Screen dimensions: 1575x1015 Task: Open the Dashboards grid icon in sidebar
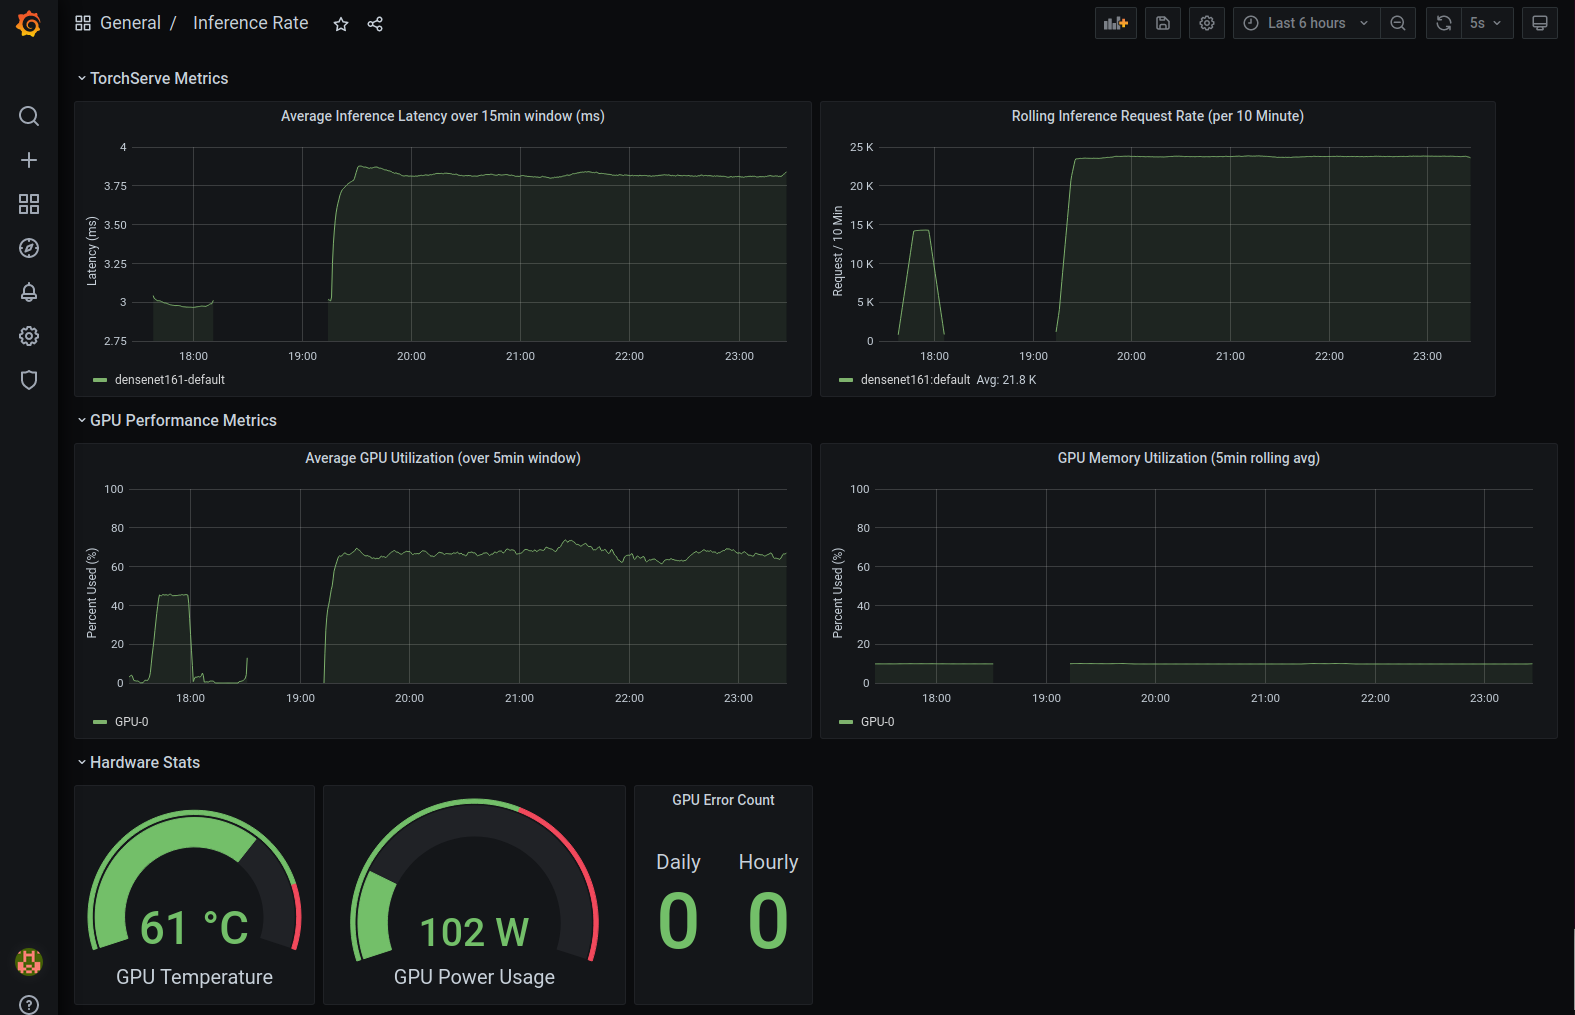[x=29, y=204]
